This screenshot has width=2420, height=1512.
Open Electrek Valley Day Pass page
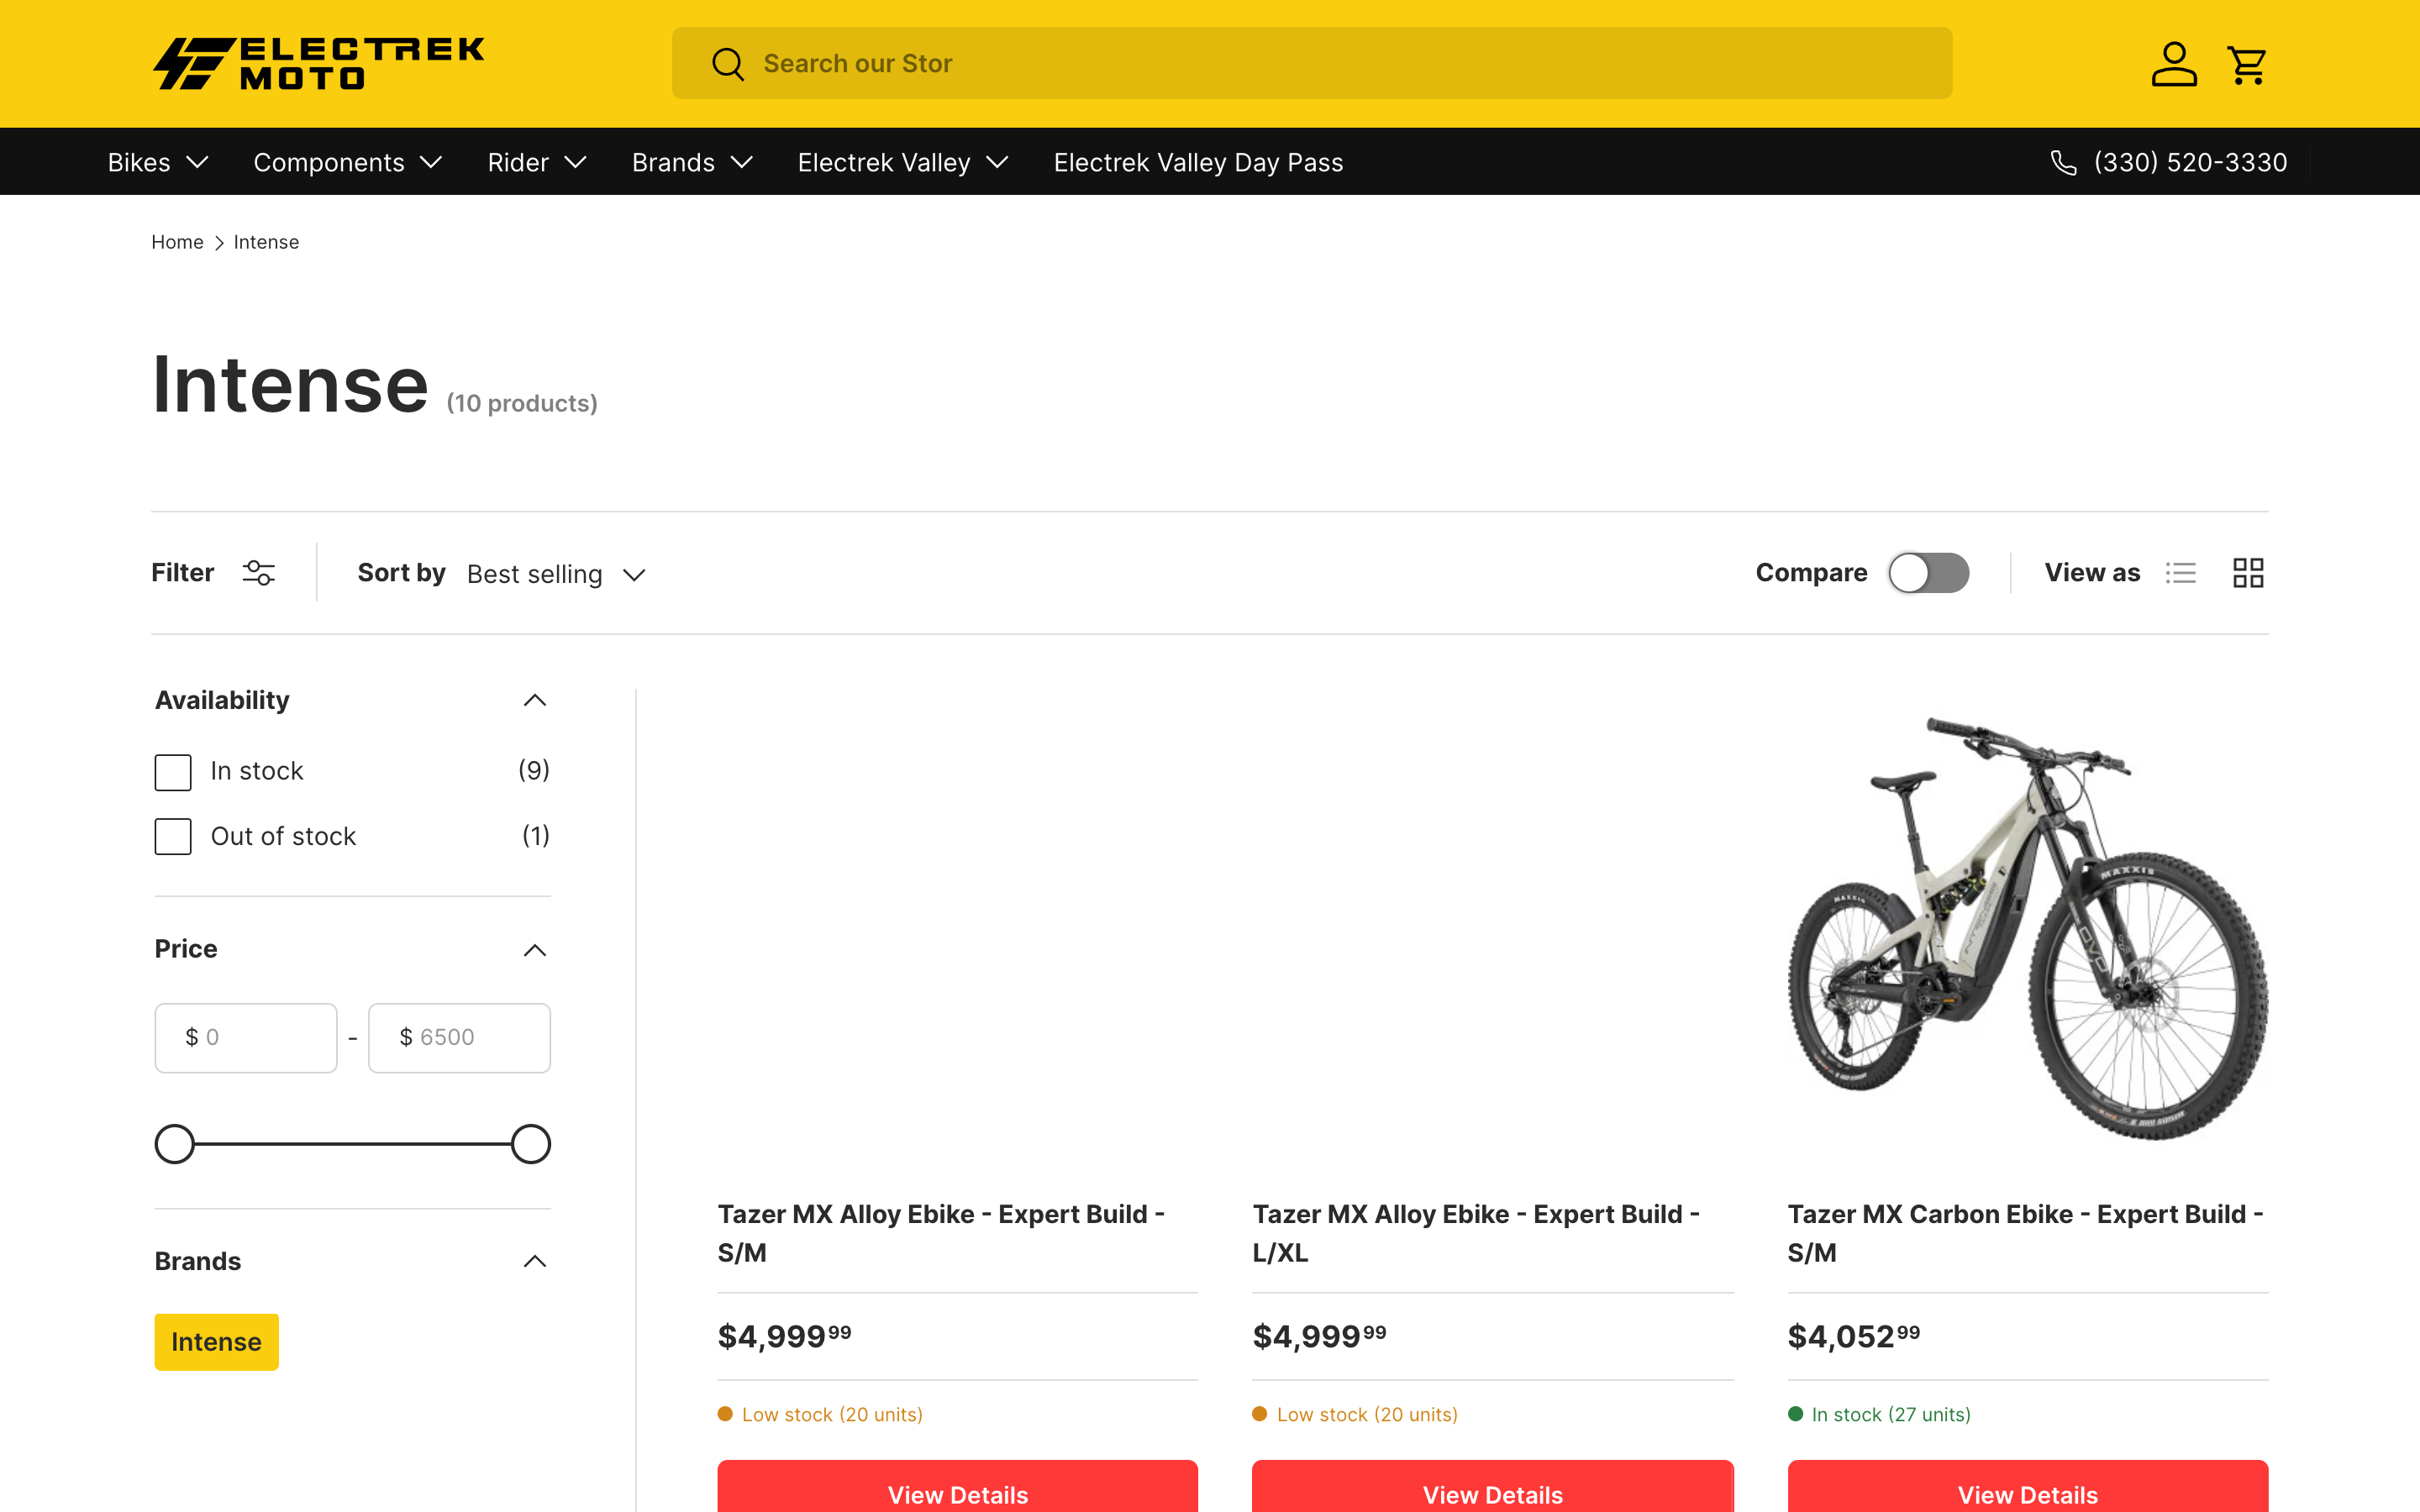[x=1197, y=162]
